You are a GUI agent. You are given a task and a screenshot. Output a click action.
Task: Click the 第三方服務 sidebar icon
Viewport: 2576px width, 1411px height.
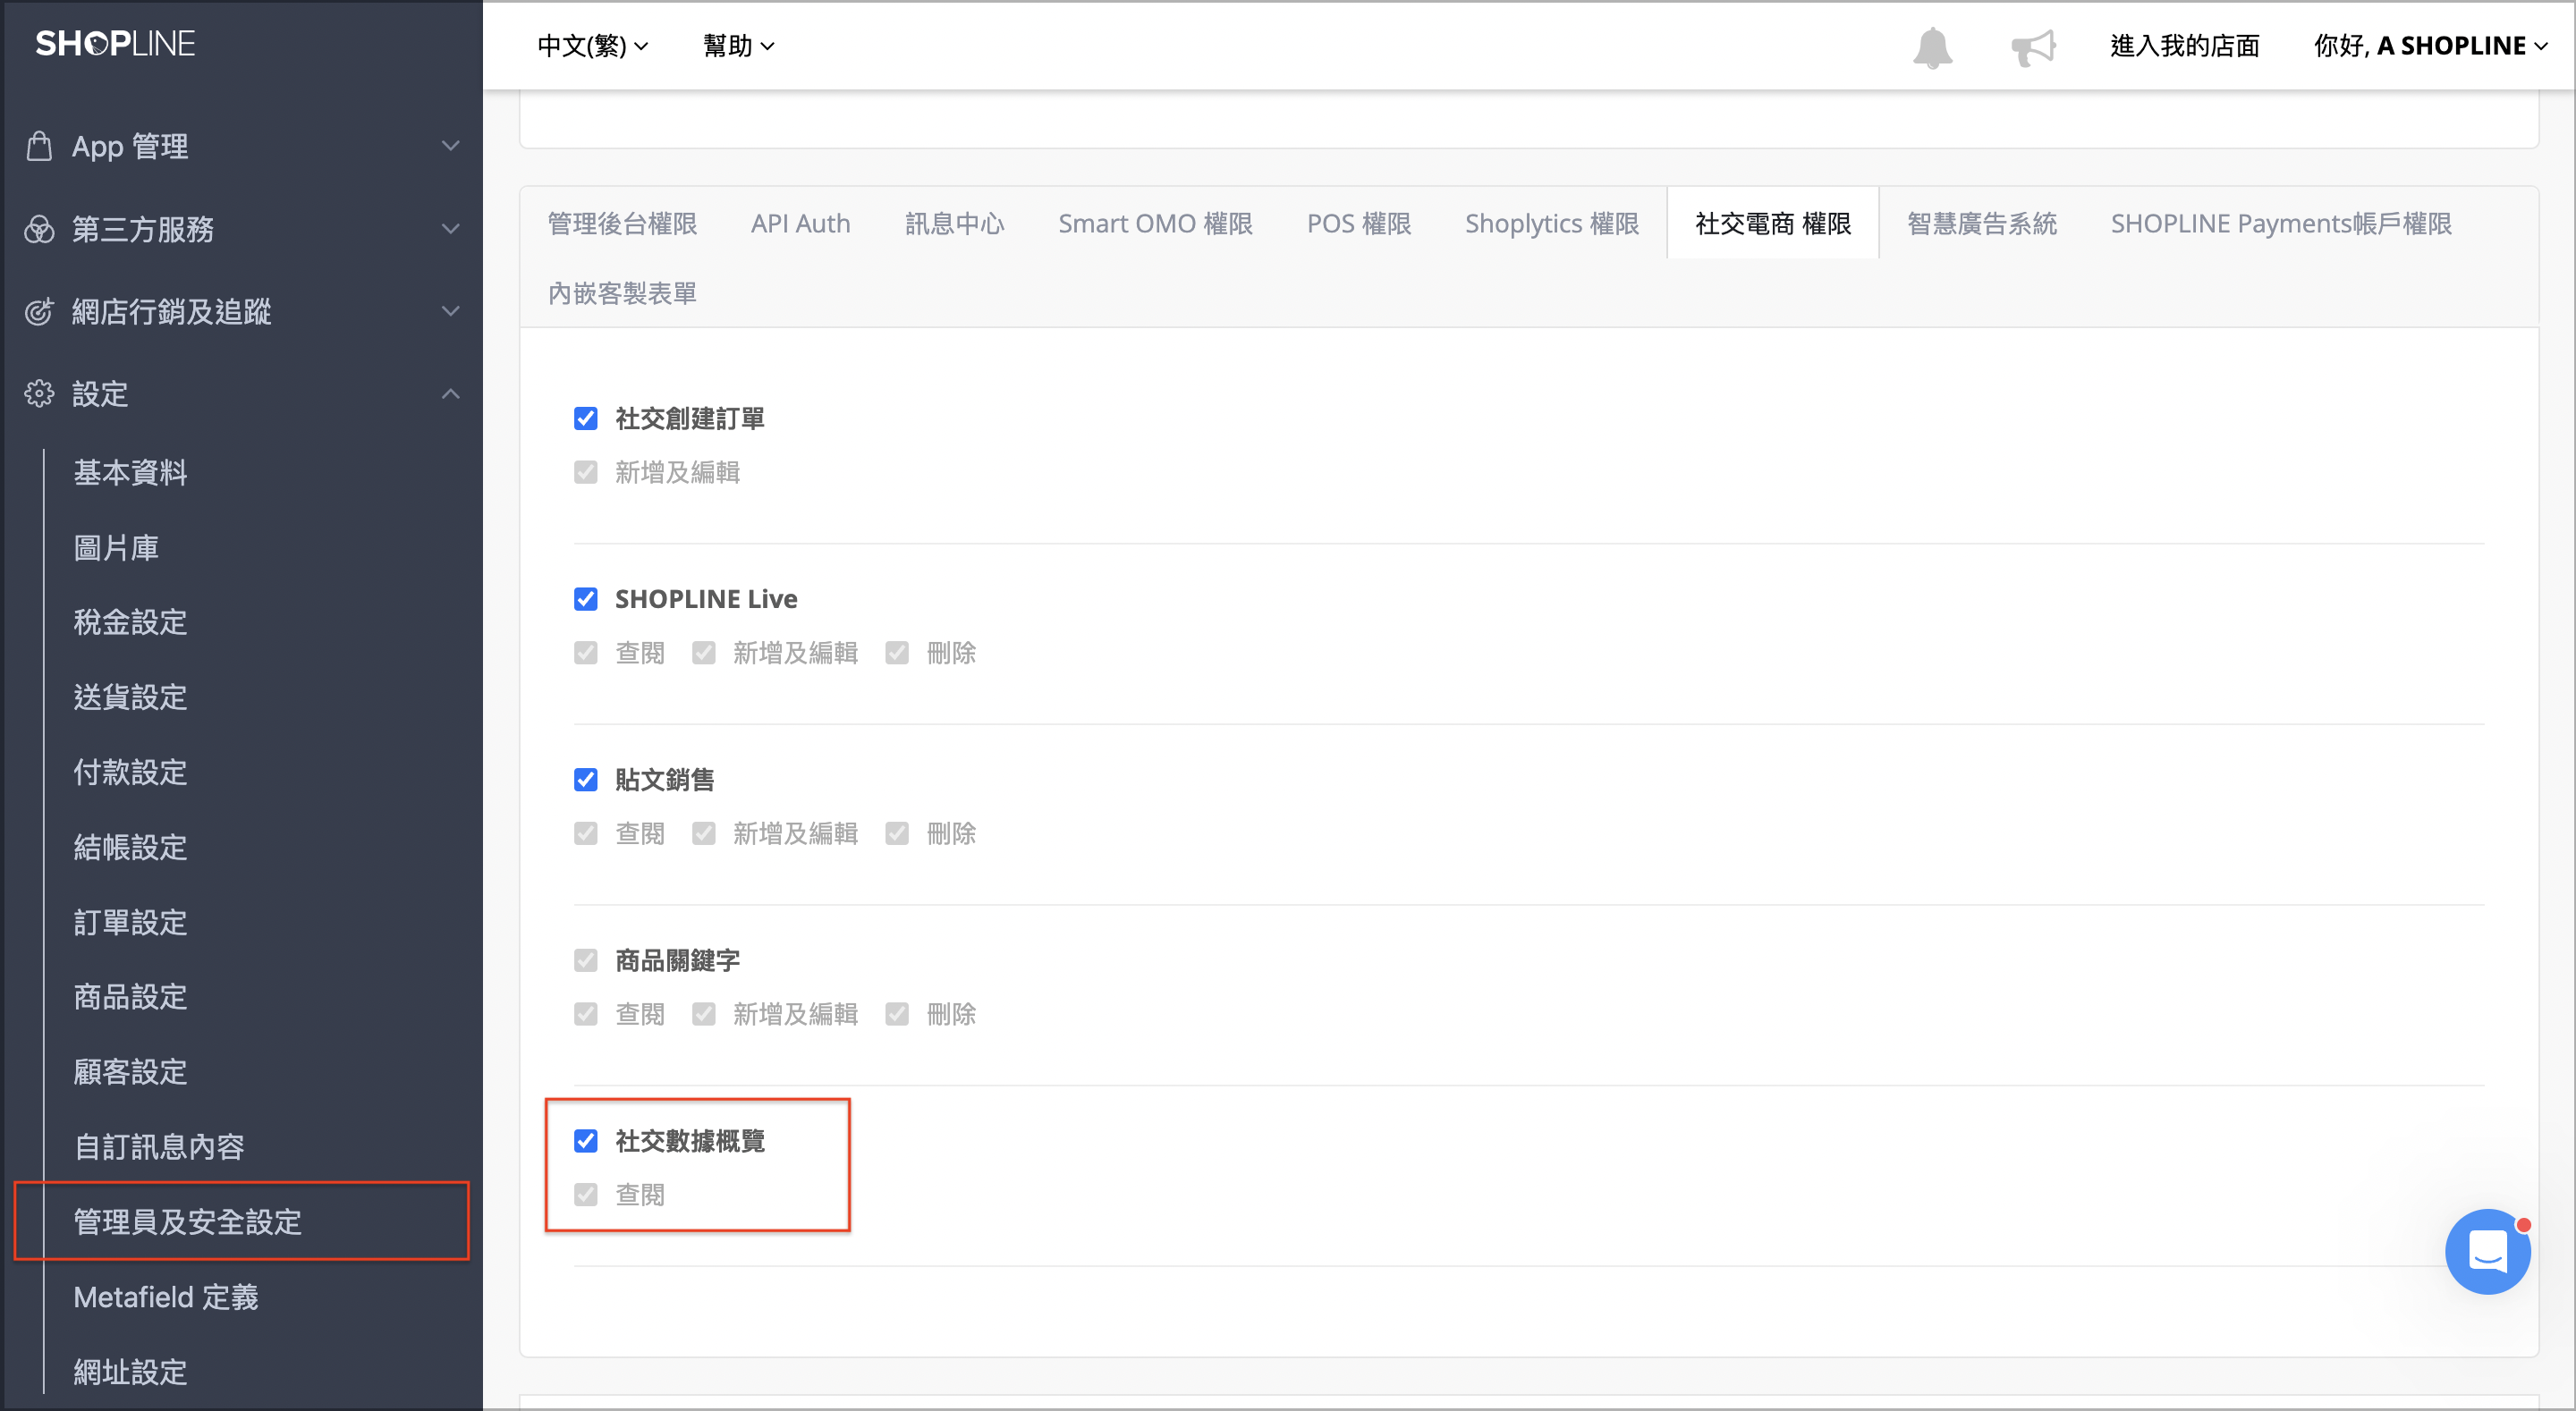(x=39, y=229)
